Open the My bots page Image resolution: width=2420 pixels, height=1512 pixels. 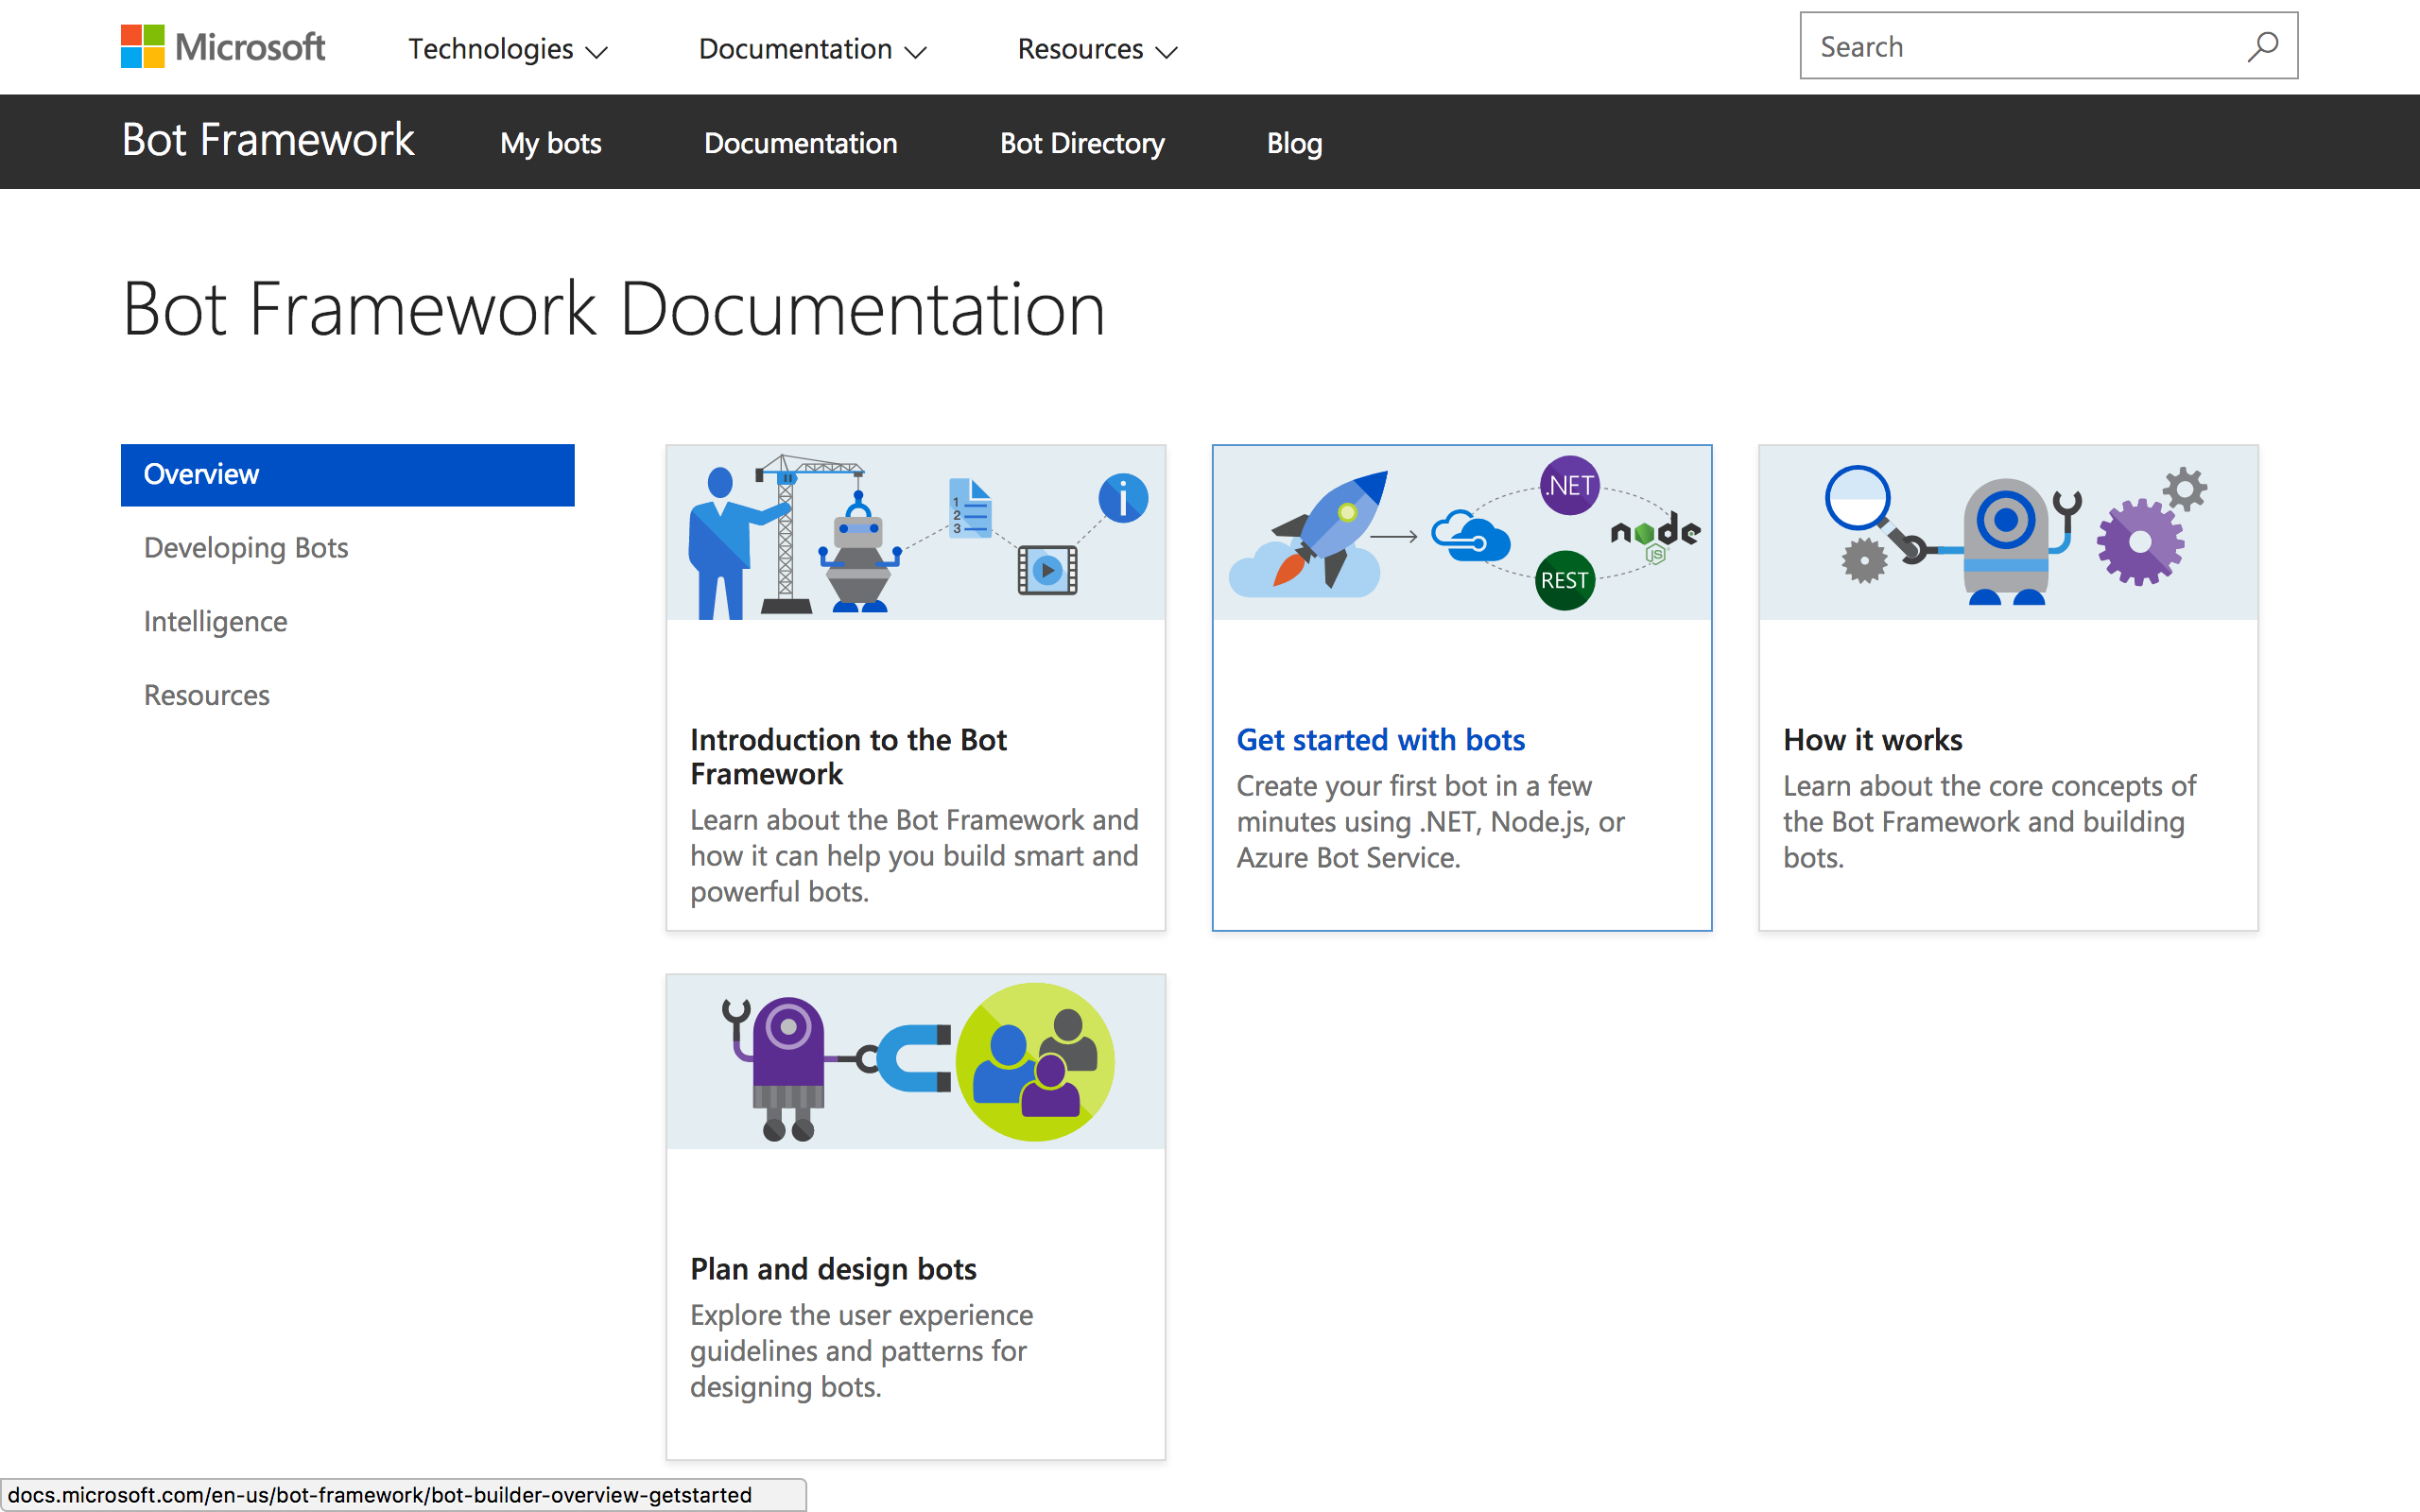coord(550,143)
